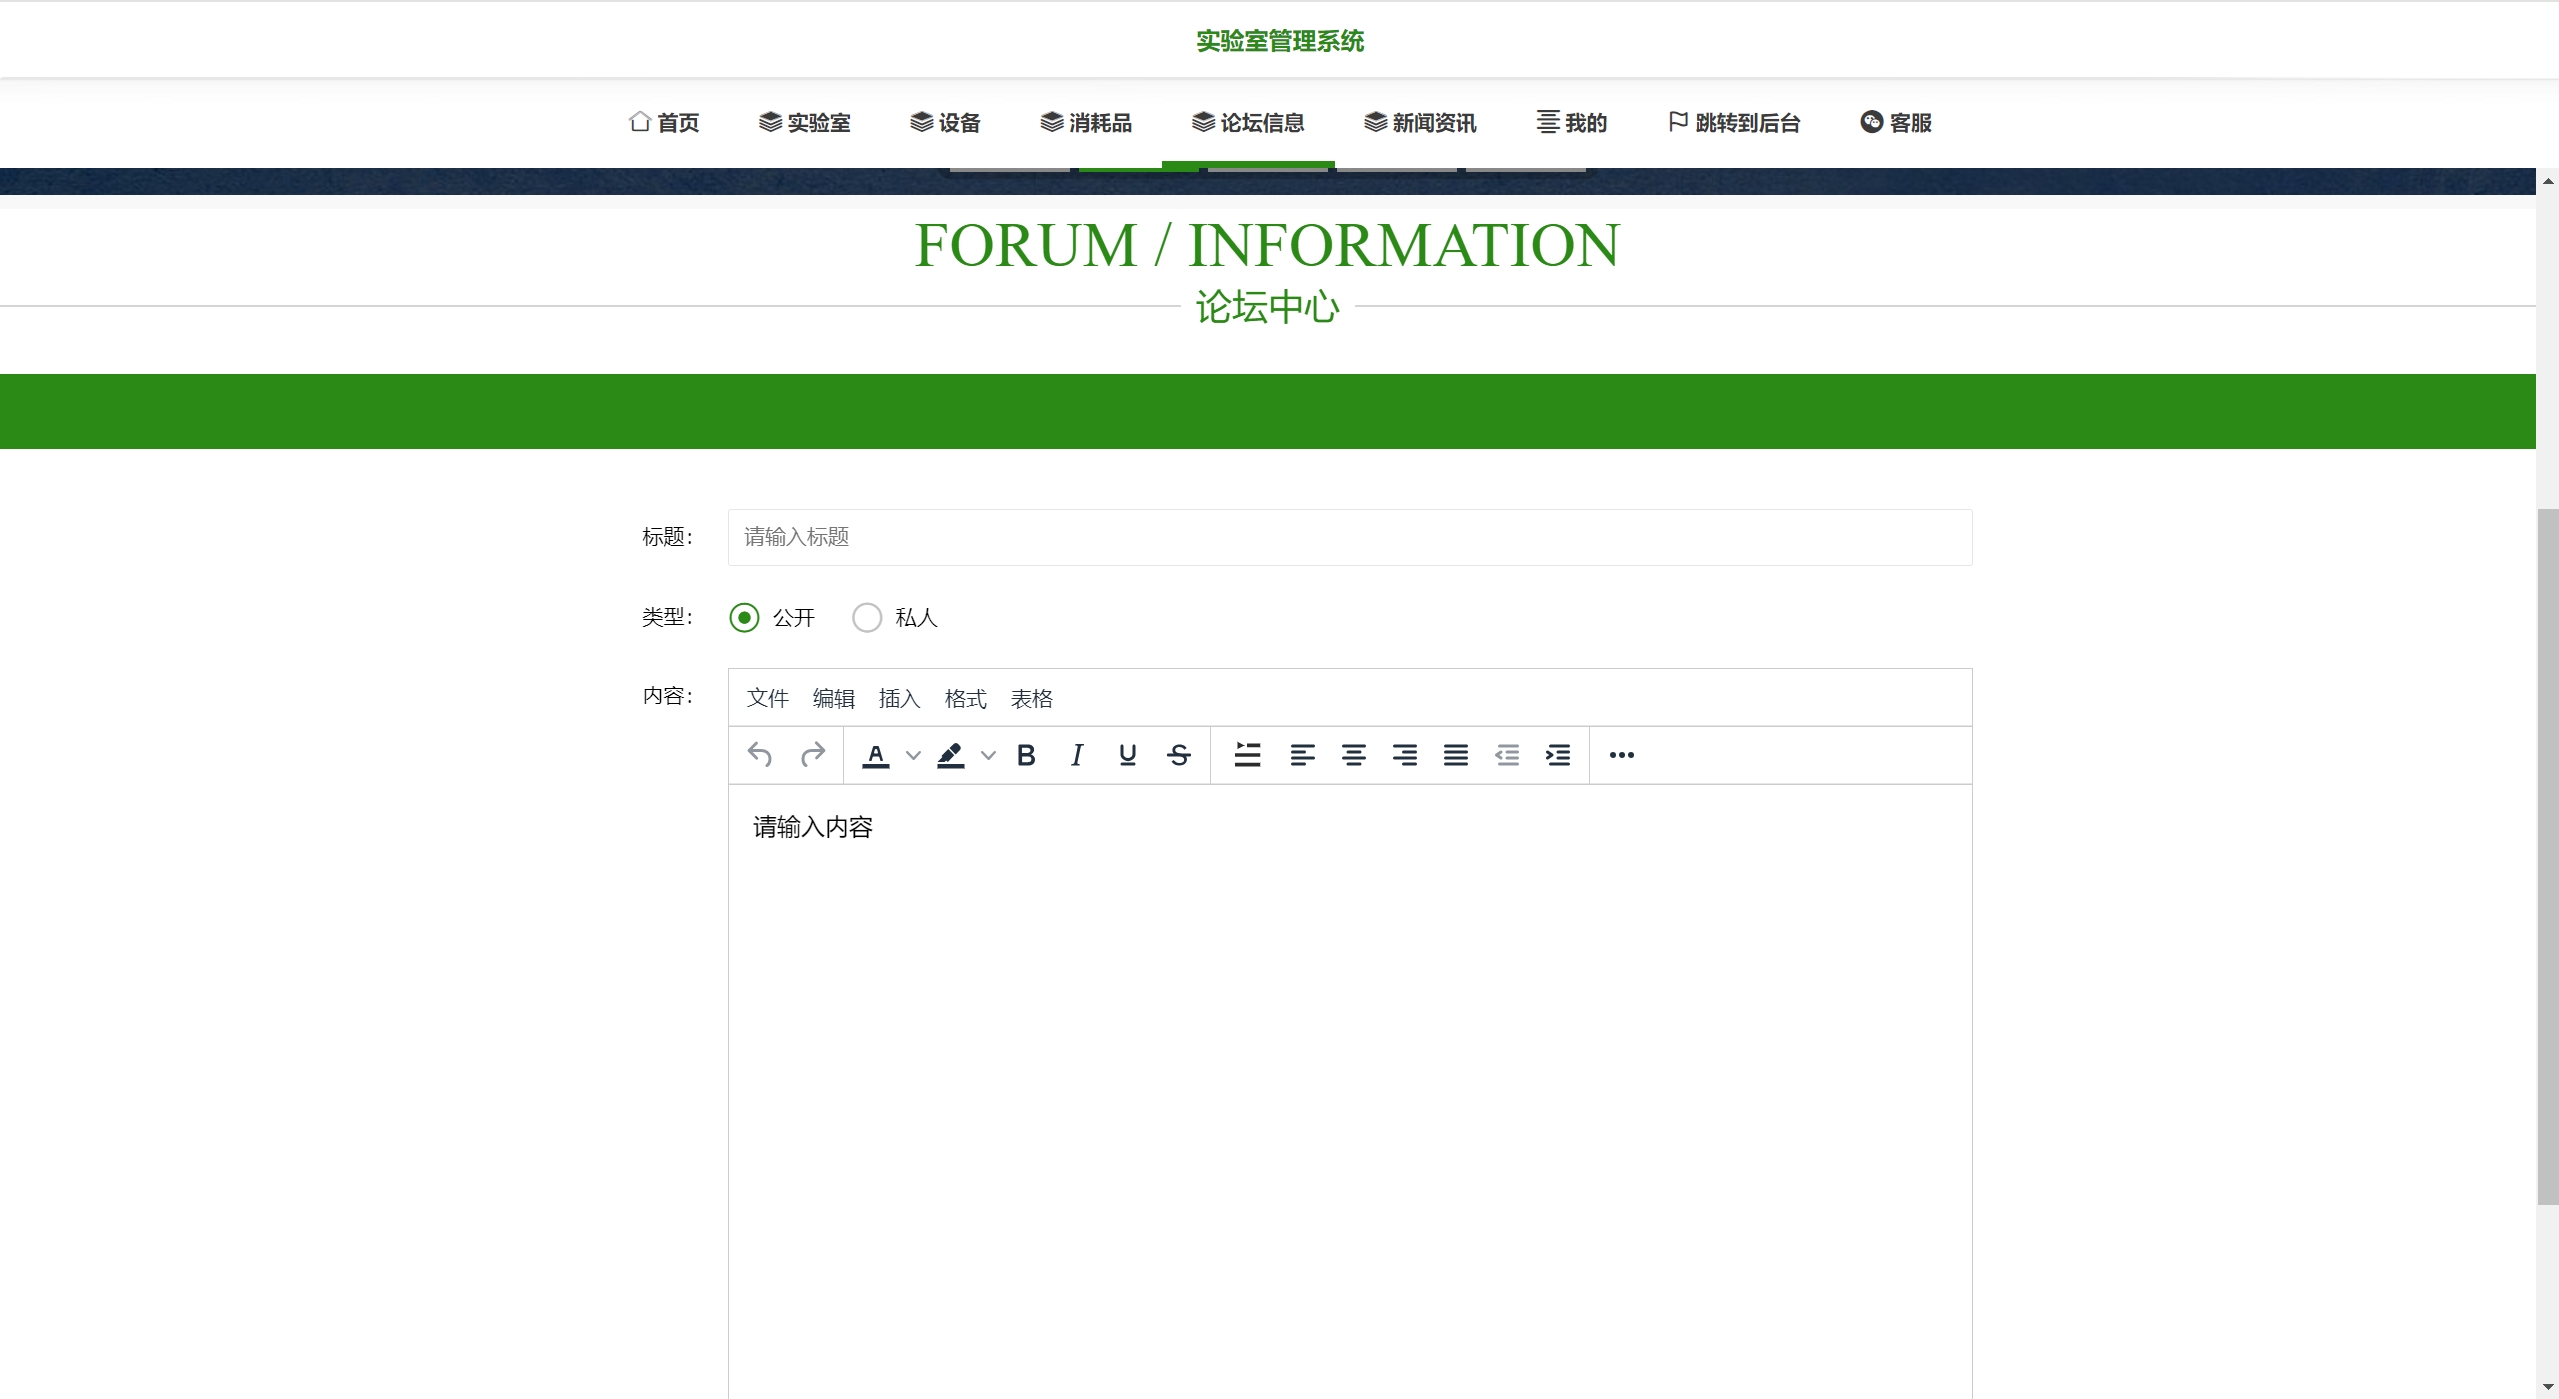Click the redo arrow icon

point(812,755)
